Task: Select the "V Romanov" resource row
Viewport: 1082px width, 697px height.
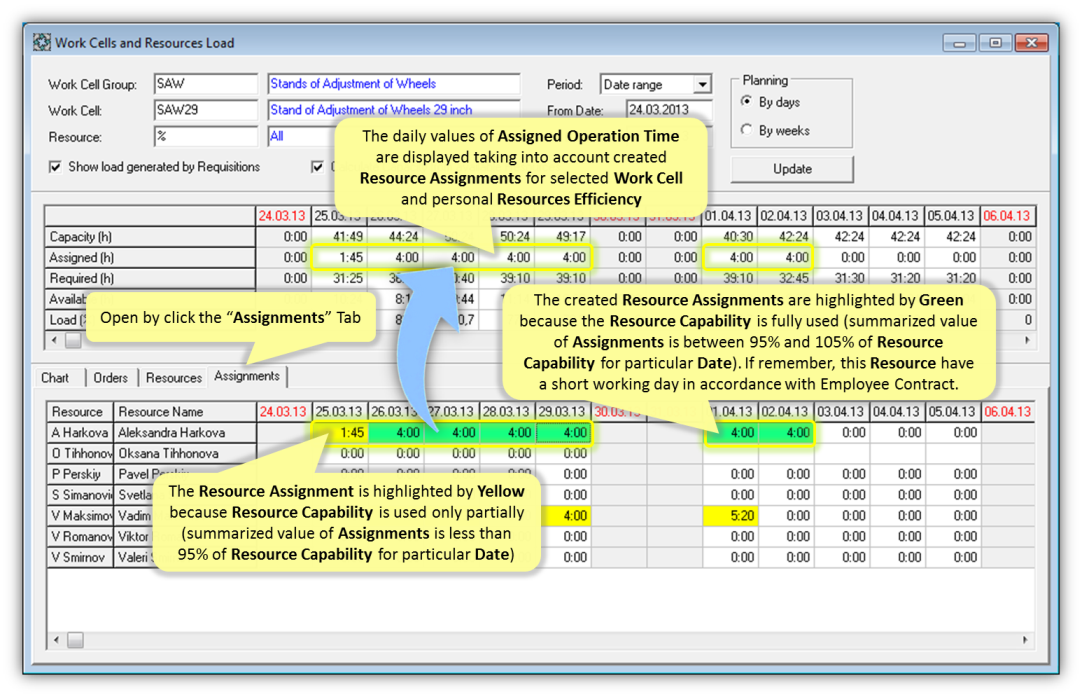Action: pos(80,536)
